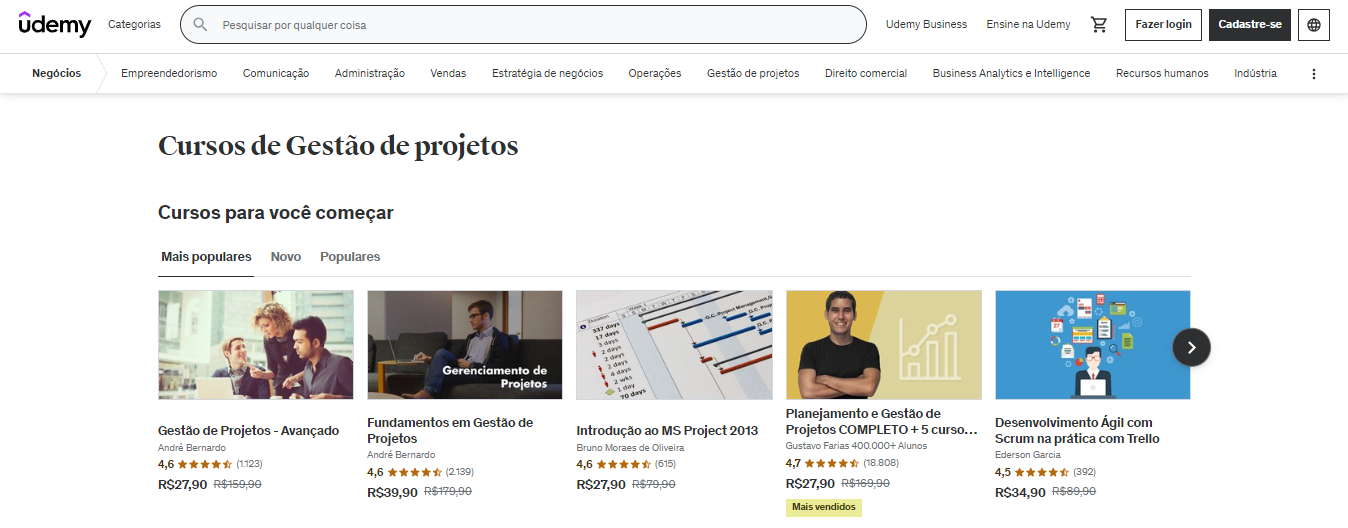Open the Categorias dropdown menu

tap(134, 24)
